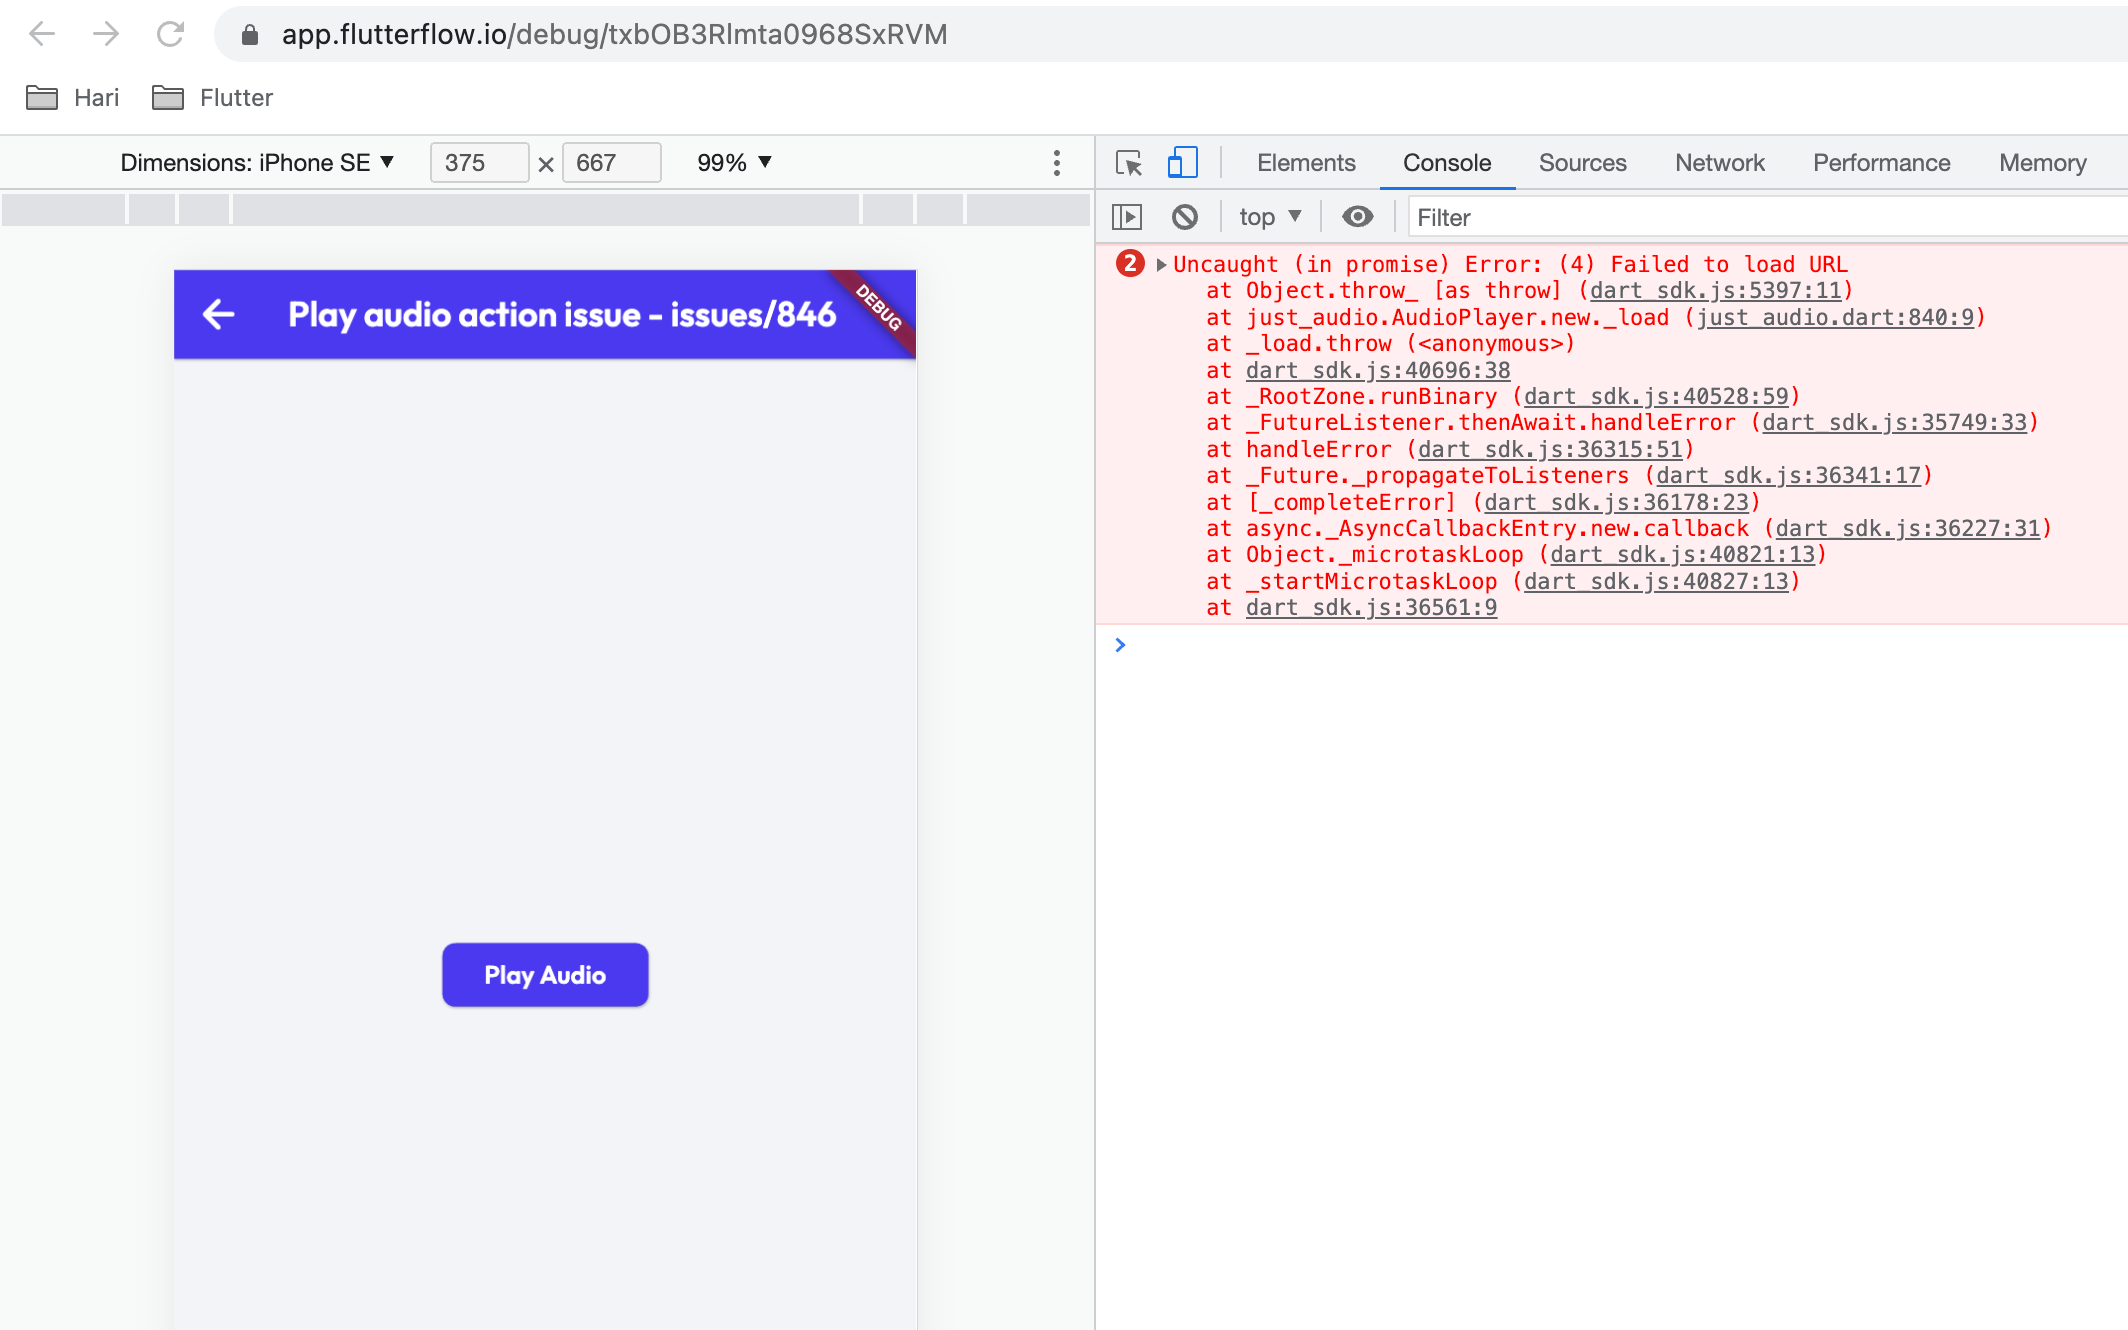Open the top JavaScript context dropdown
The image size is (2128, 1330).
(1270, 217)
